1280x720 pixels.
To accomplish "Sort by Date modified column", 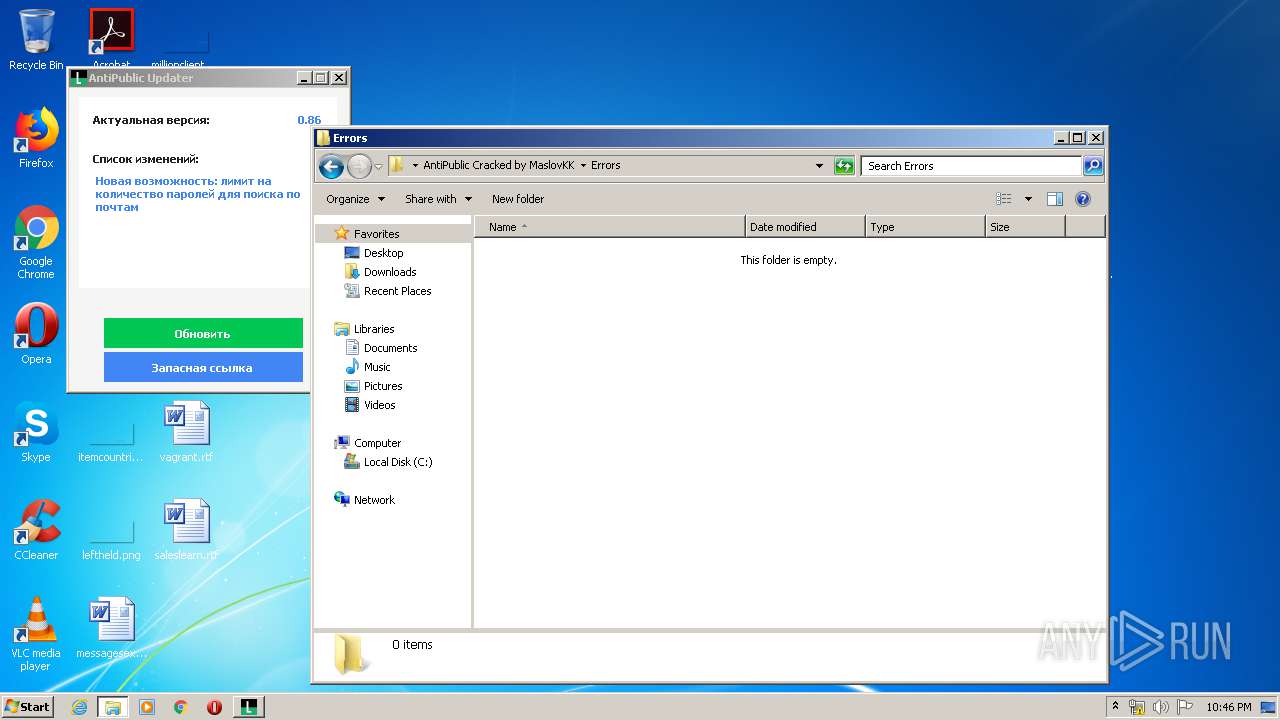I will point(805,227).
